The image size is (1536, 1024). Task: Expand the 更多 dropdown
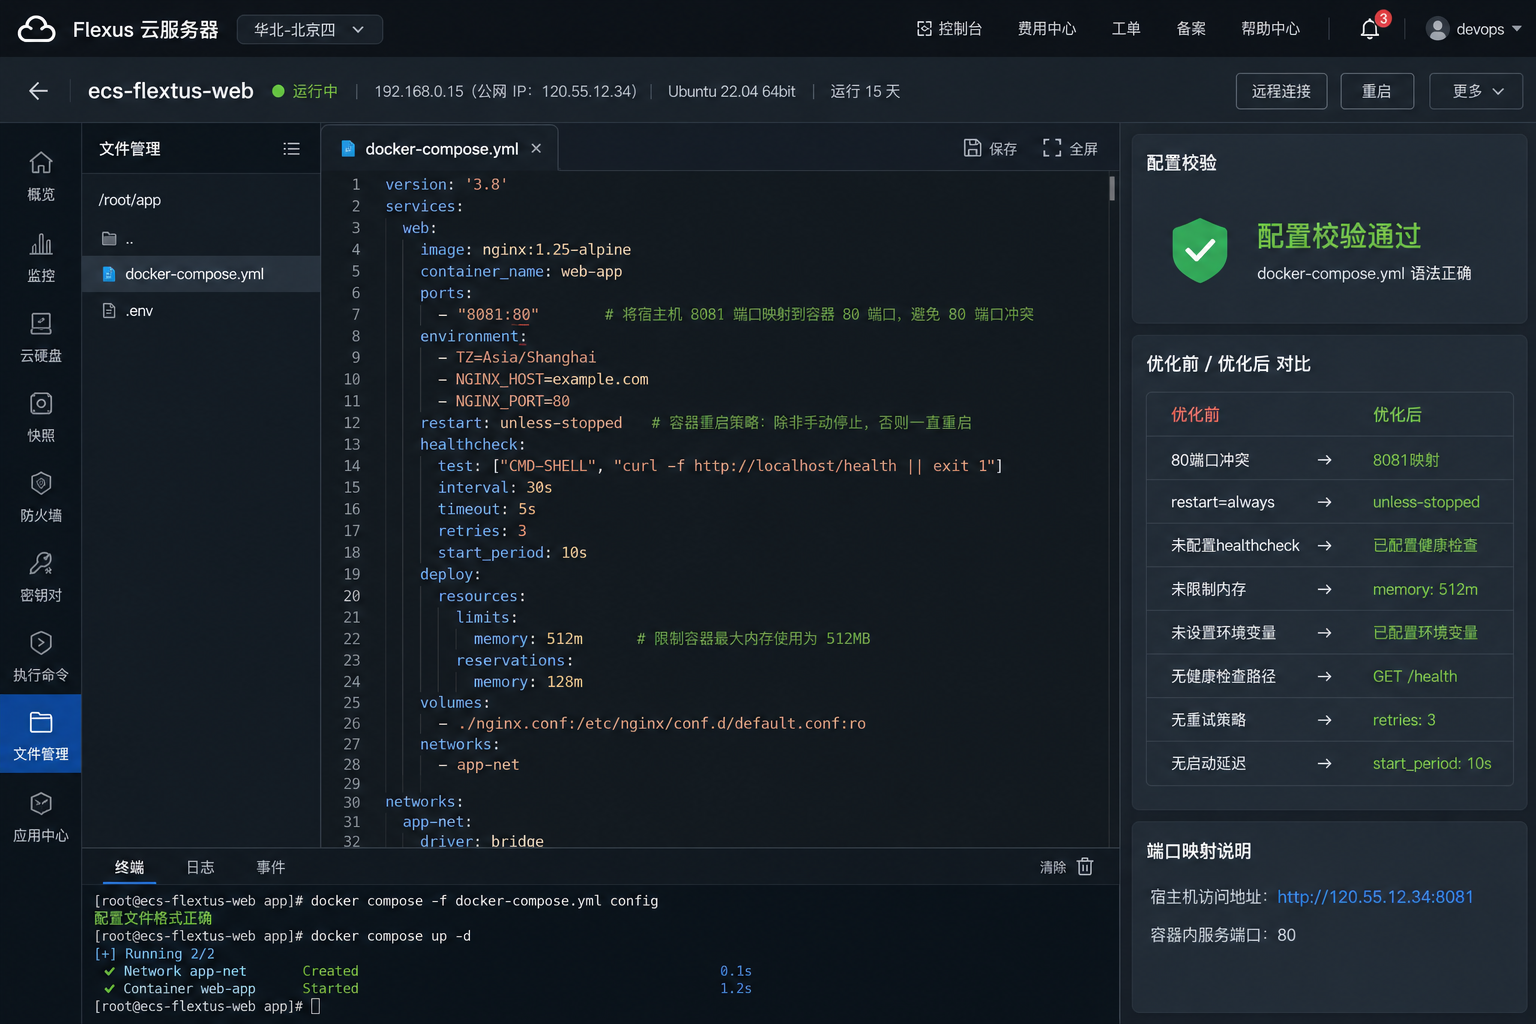pyautogui.click(x=1476, y=91)
